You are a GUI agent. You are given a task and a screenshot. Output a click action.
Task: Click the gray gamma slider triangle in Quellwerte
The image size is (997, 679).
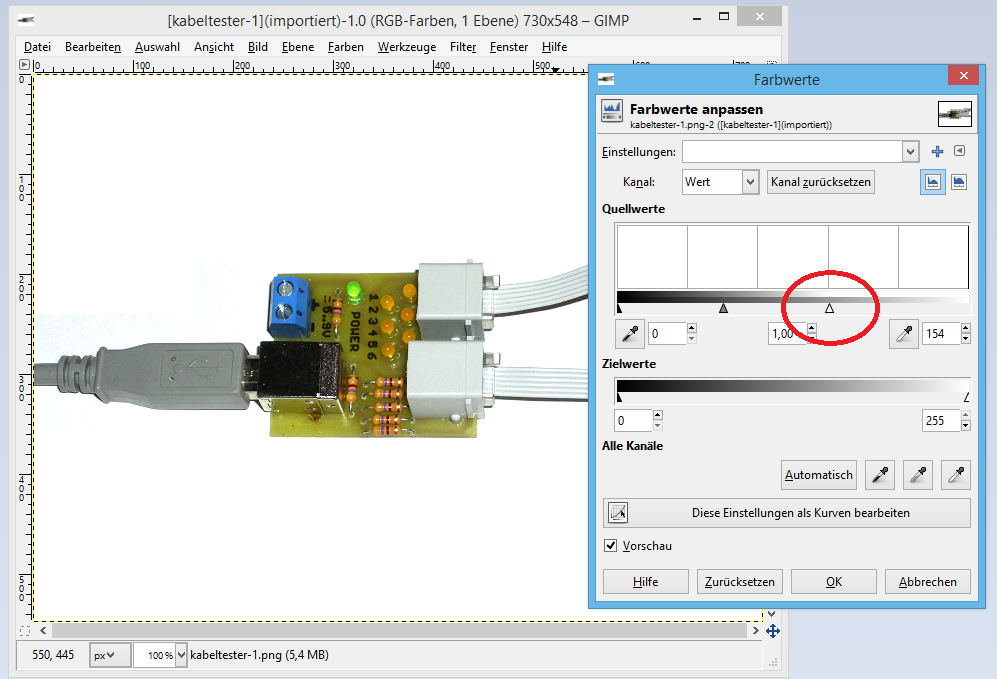pos(723,308)
